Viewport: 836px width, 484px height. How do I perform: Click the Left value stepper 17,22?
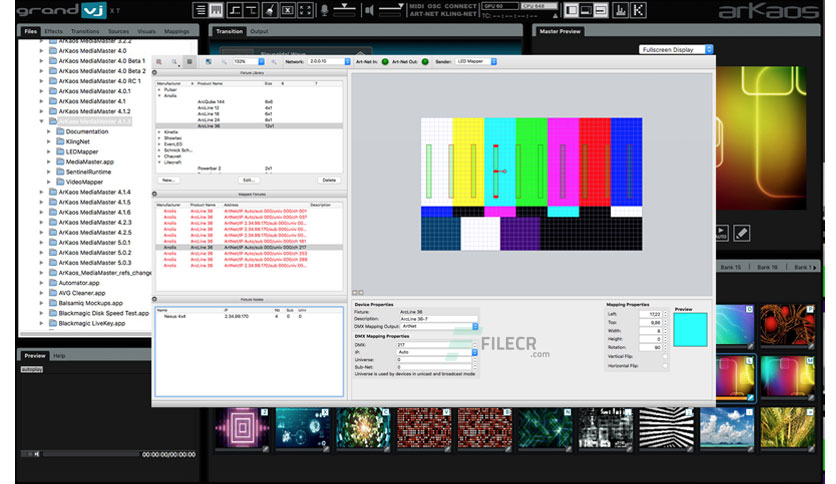[x=665, y=314]
